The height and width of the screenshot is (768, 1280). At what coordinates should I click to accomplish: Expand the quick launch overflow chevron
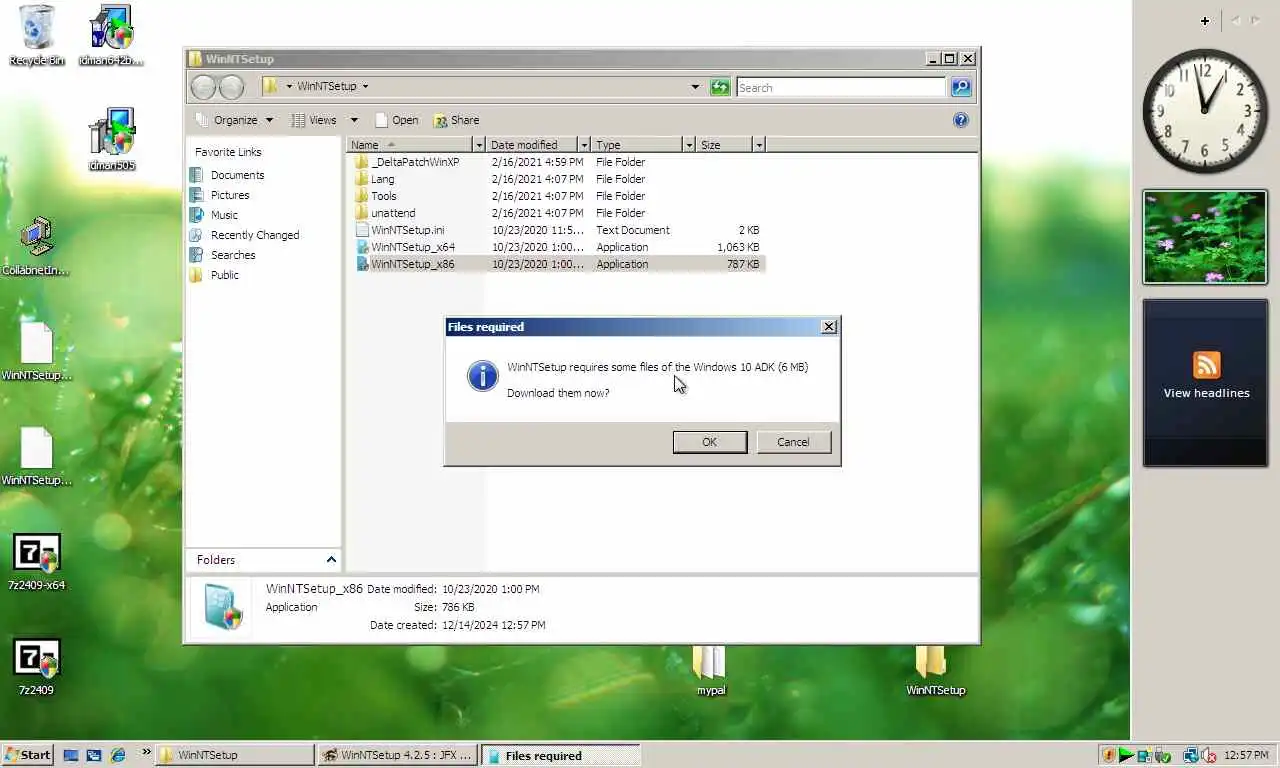click(146, 752)
